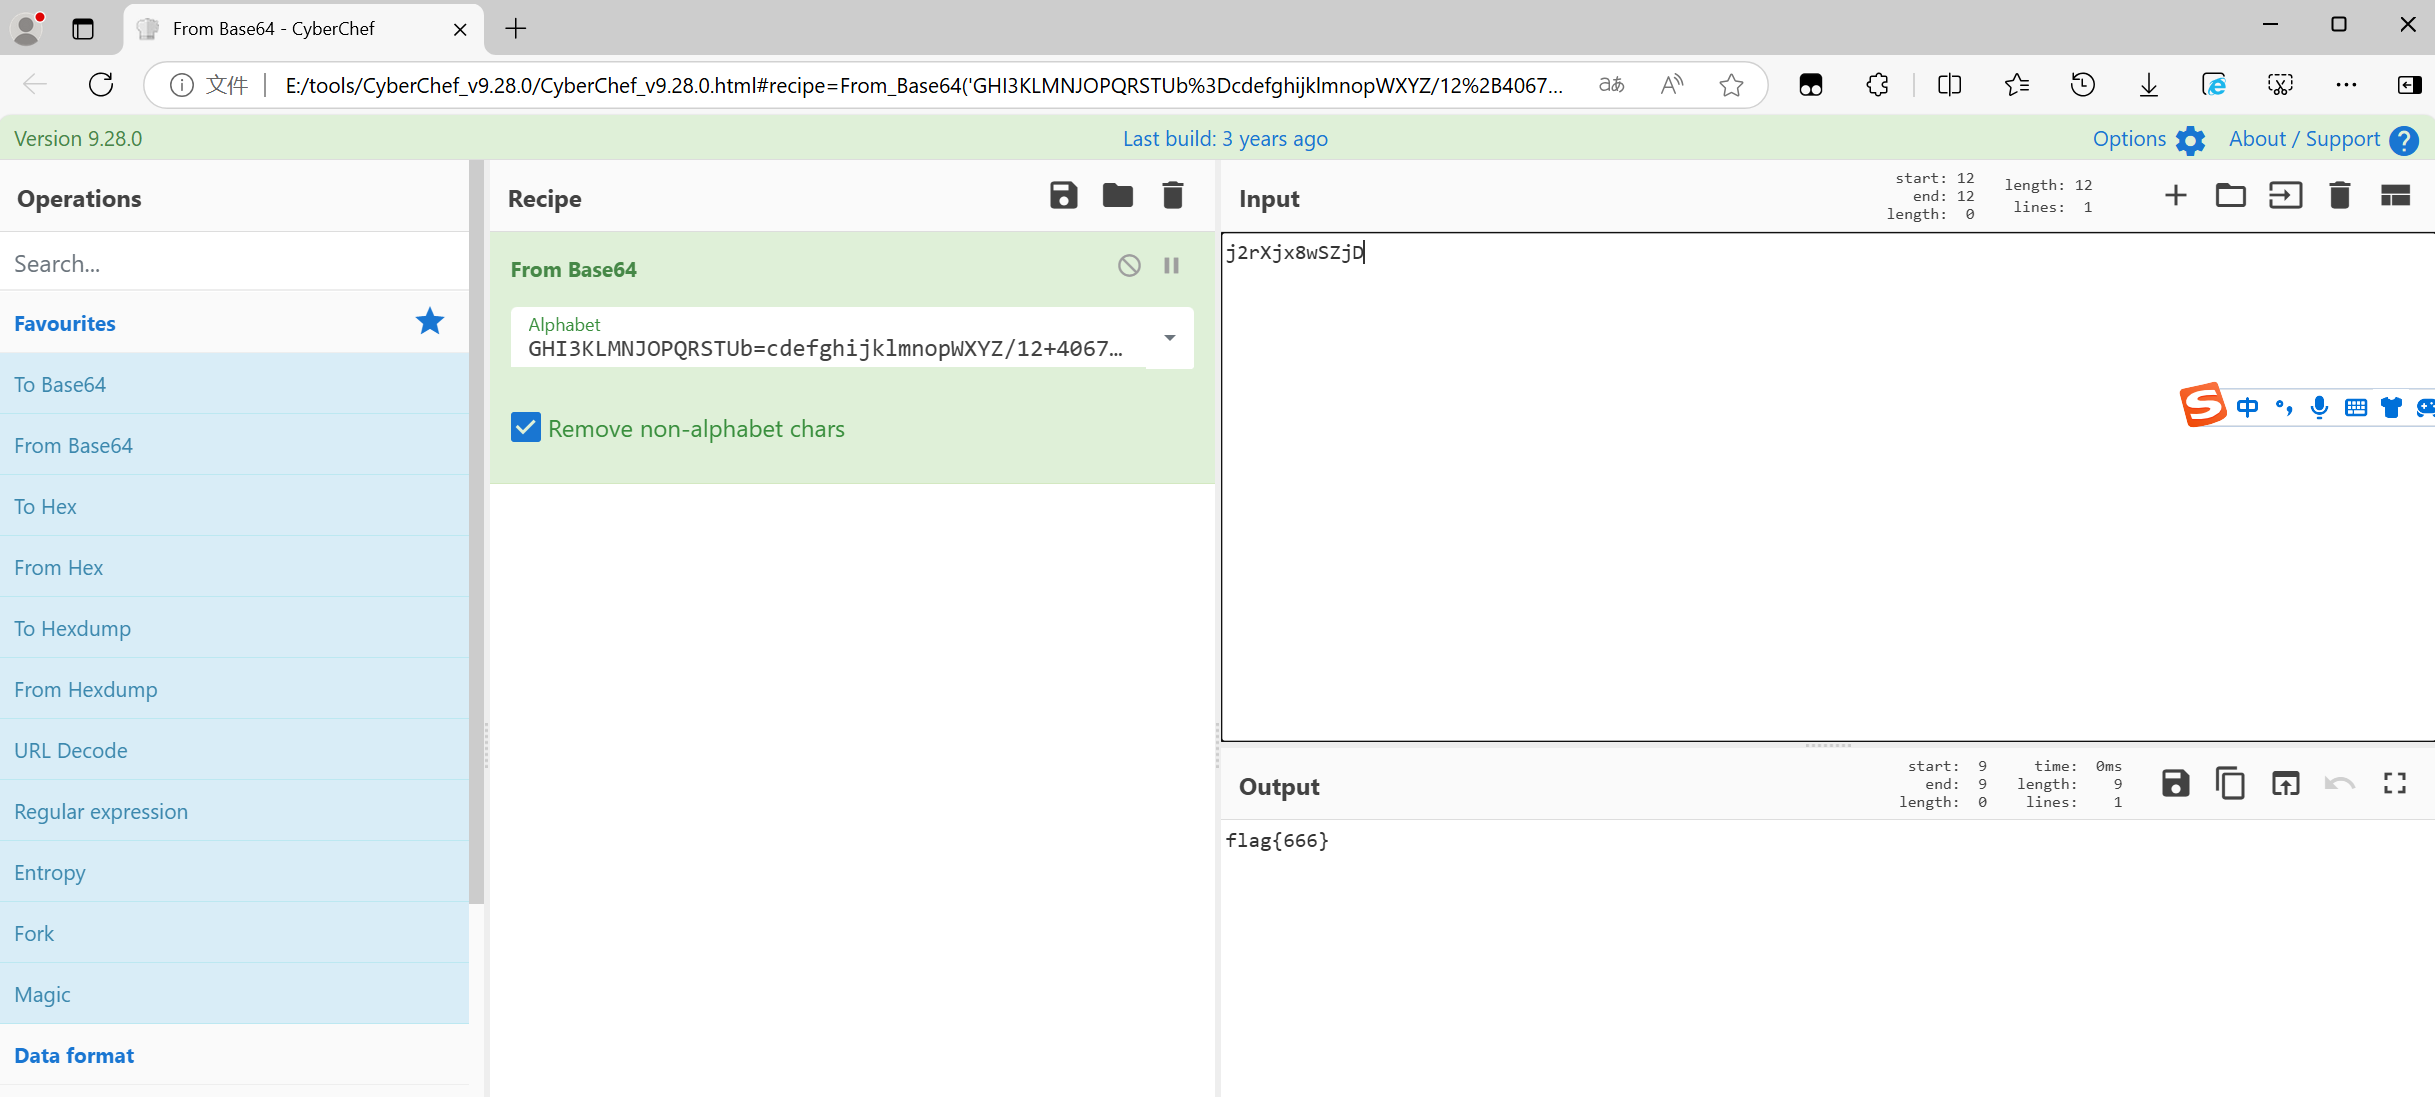Choose URL Decode operation
The image size is (2435, 1097).
coord(234,750)
